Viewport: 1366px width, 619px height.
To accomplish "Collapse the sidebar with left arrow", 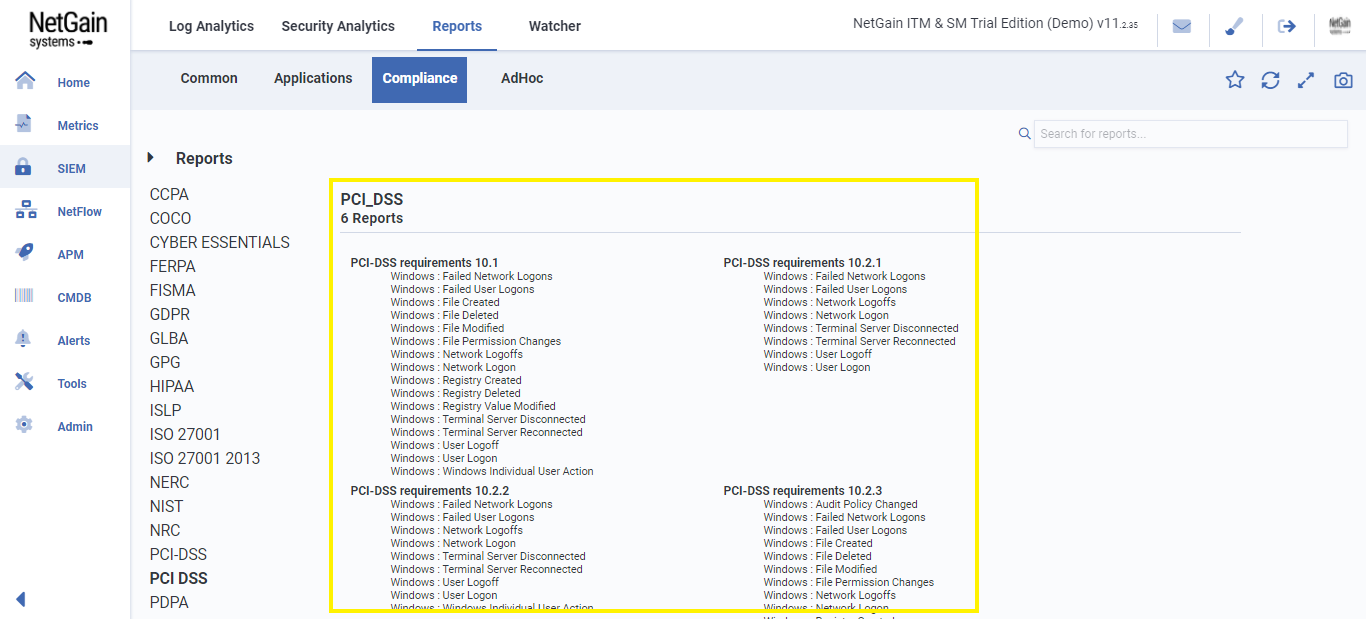I will click(x=20, y=599).
